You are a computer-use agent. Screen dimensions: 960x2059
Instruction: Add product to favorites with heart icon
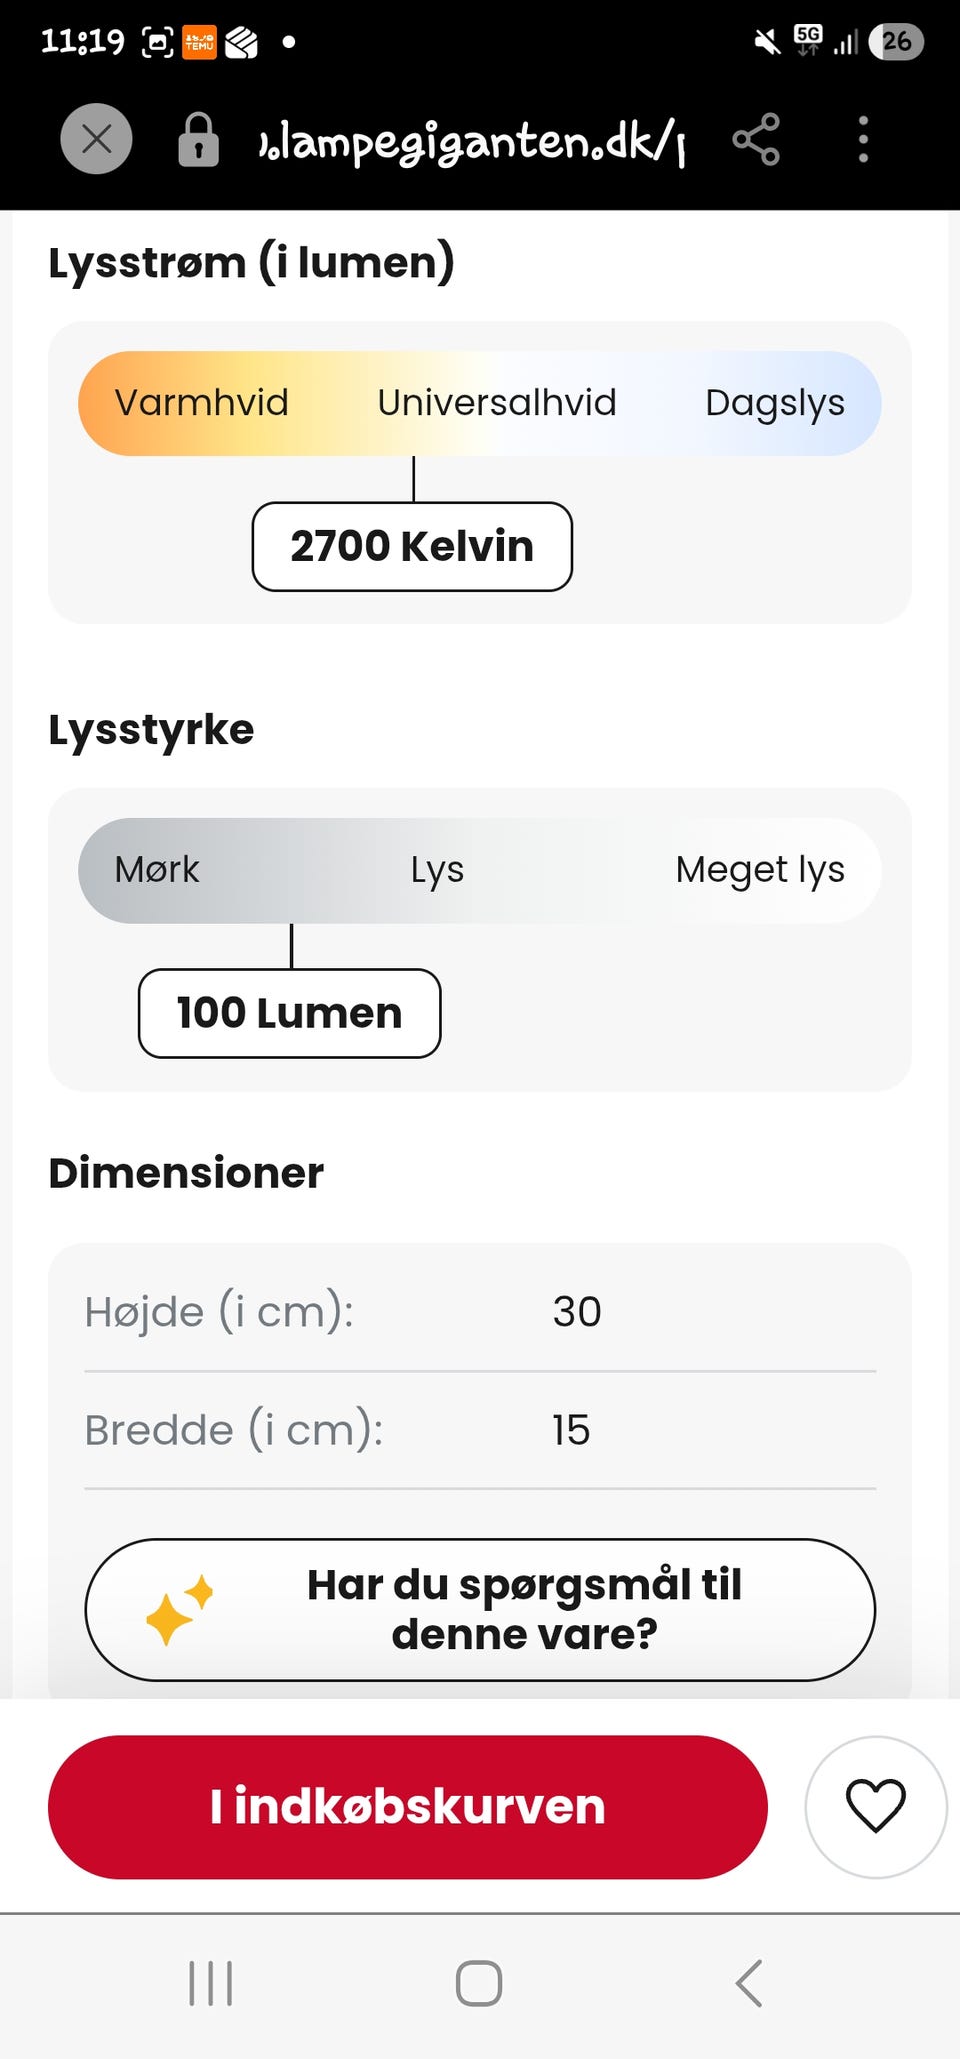tap(875, 1806)
